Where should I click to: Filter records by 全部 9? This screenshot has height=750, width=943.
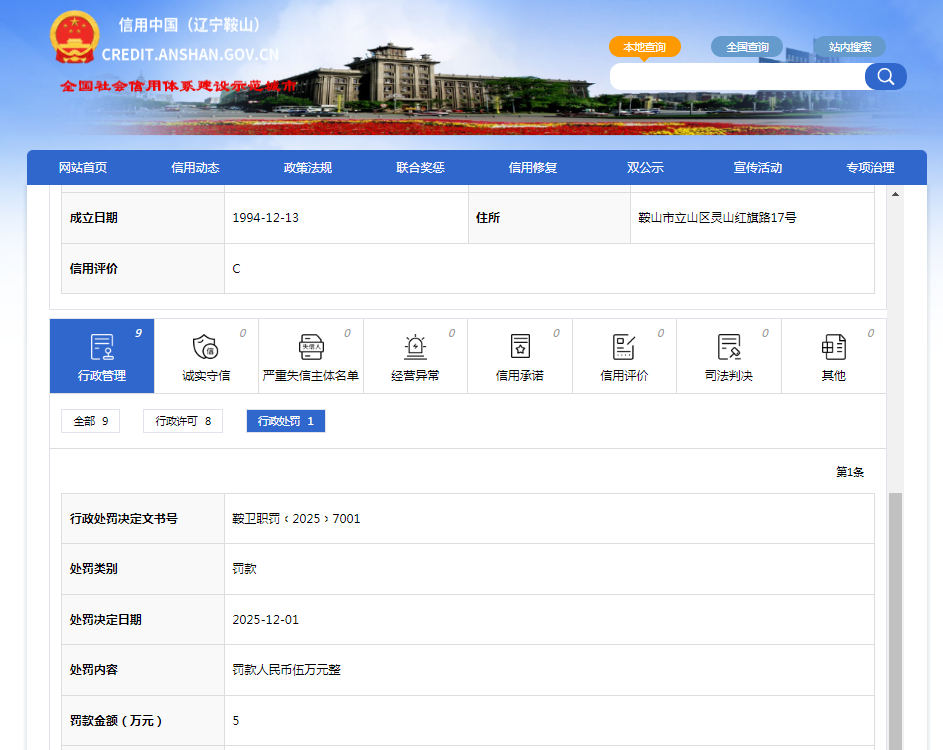pos(90,421)
